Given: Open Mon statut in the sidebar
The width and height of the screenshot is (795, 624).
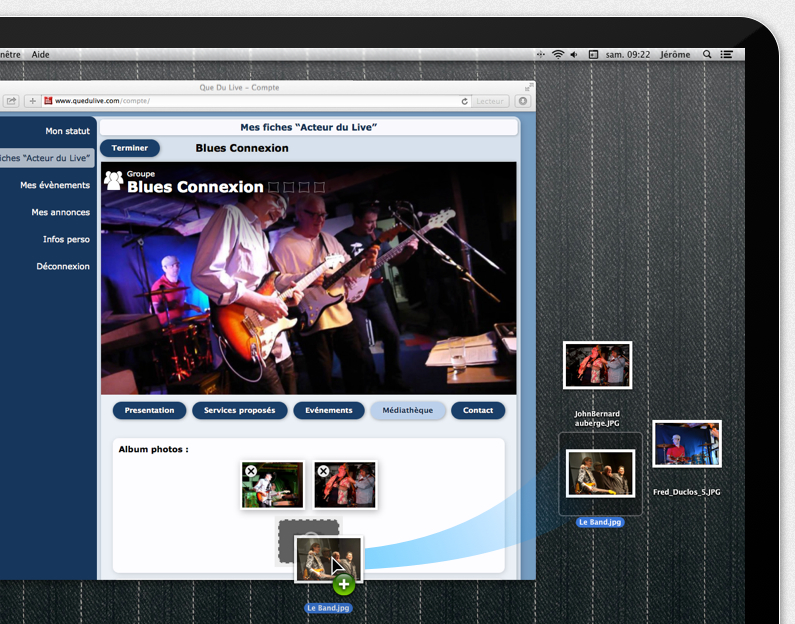Looking at the screenshot, I should coord(67,131).
